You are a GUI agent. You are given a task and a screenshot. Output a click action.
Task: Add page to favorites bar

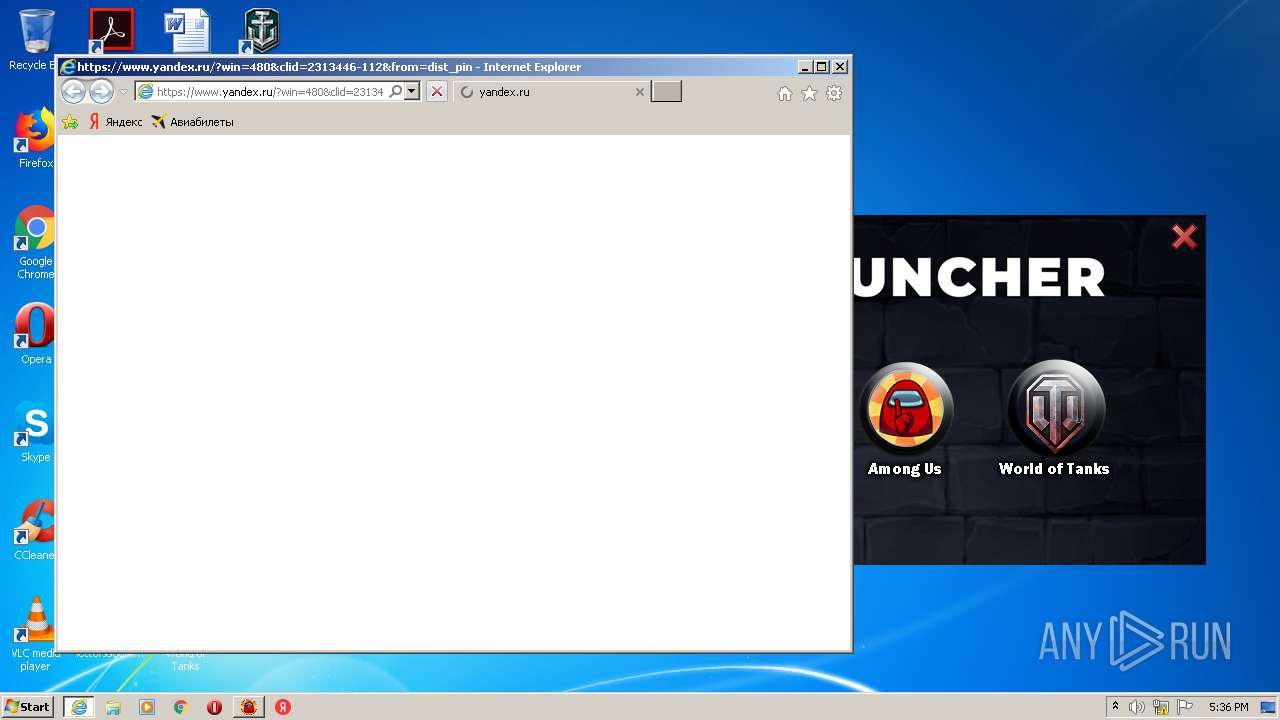(x=70, y=122)
